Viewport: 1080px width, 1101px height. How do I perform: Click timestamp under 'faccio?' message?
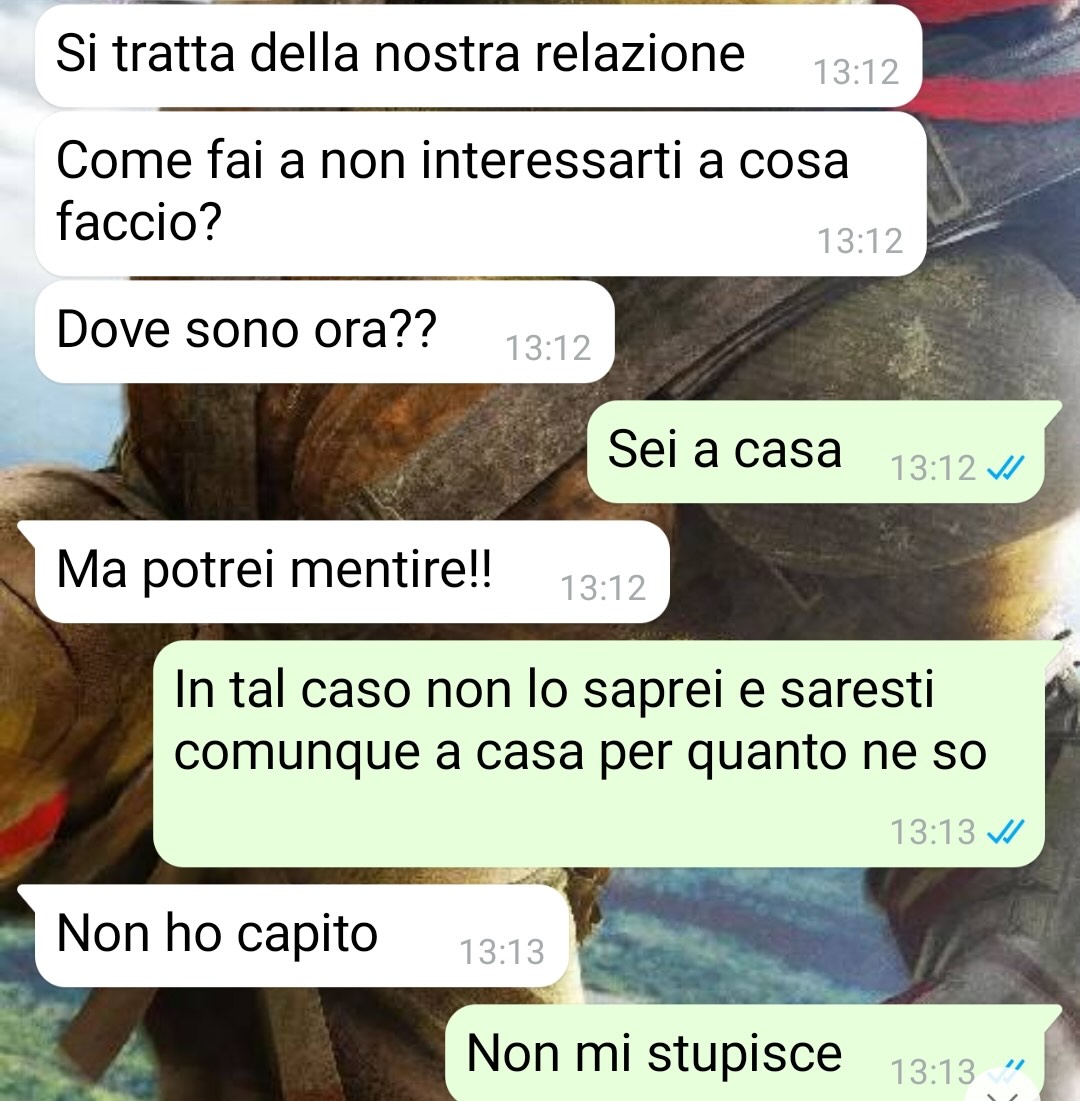pos(860,242)
